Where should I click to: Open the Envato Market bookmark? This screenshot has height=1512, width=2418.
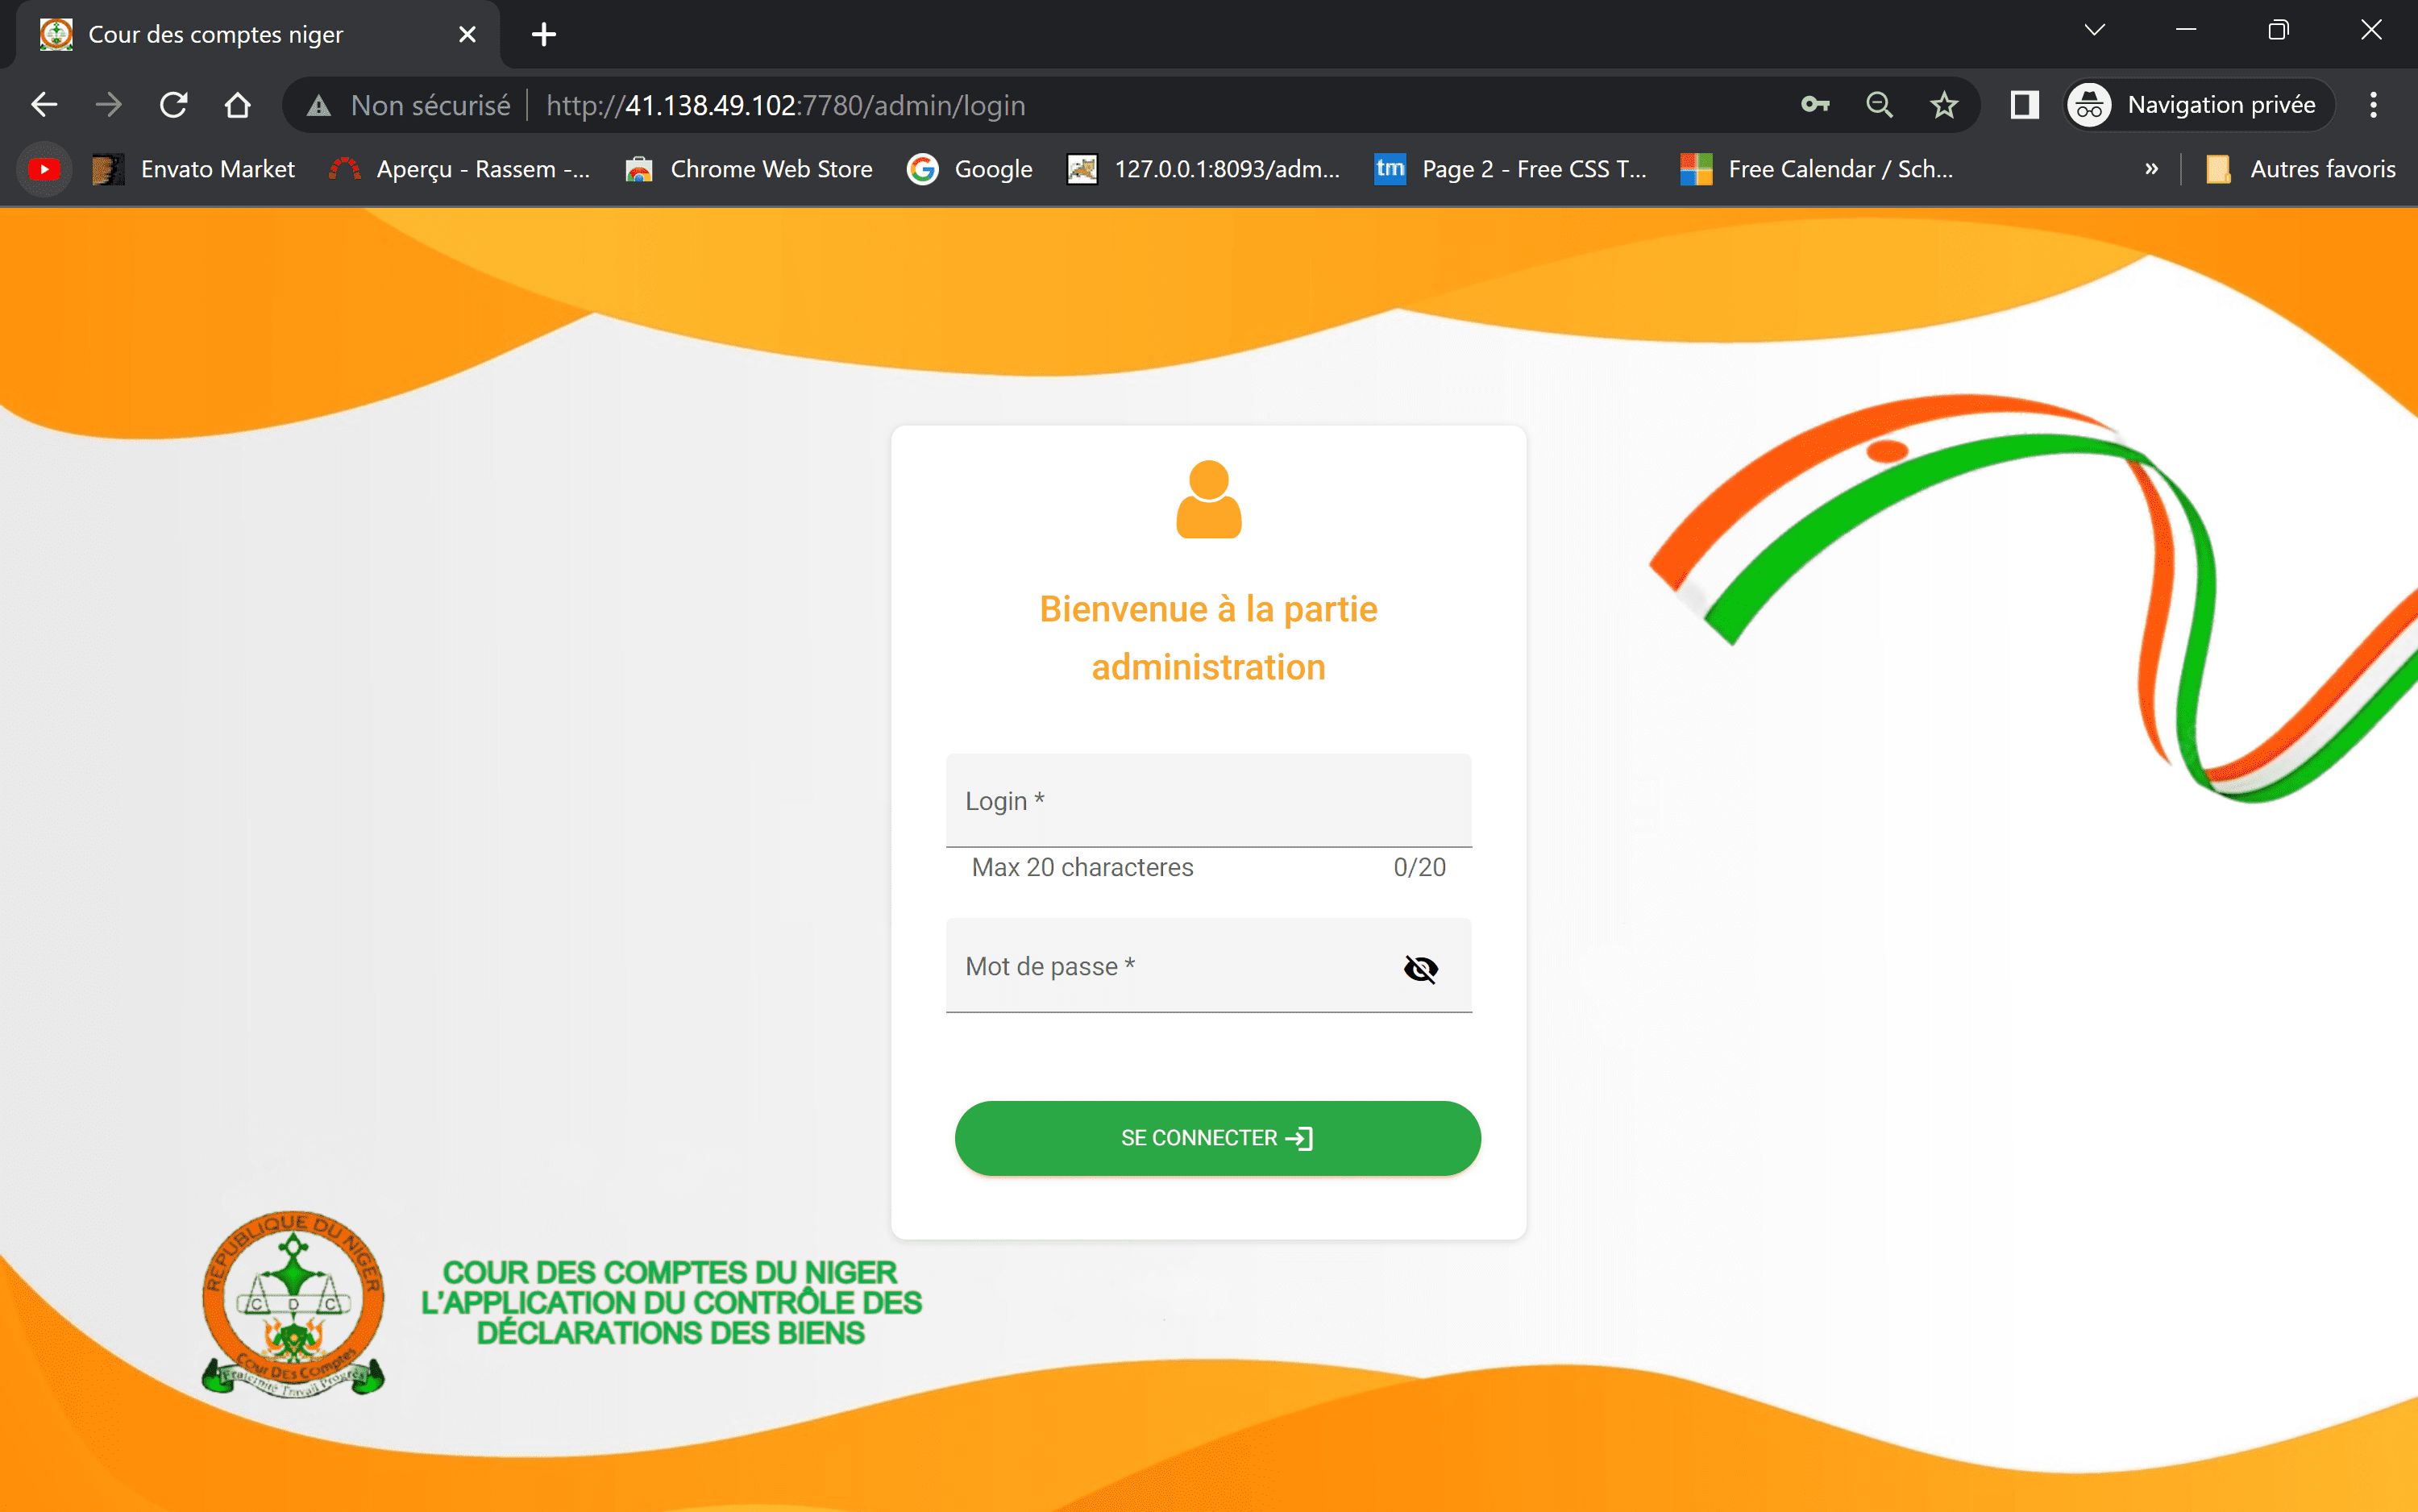point(194,169)
